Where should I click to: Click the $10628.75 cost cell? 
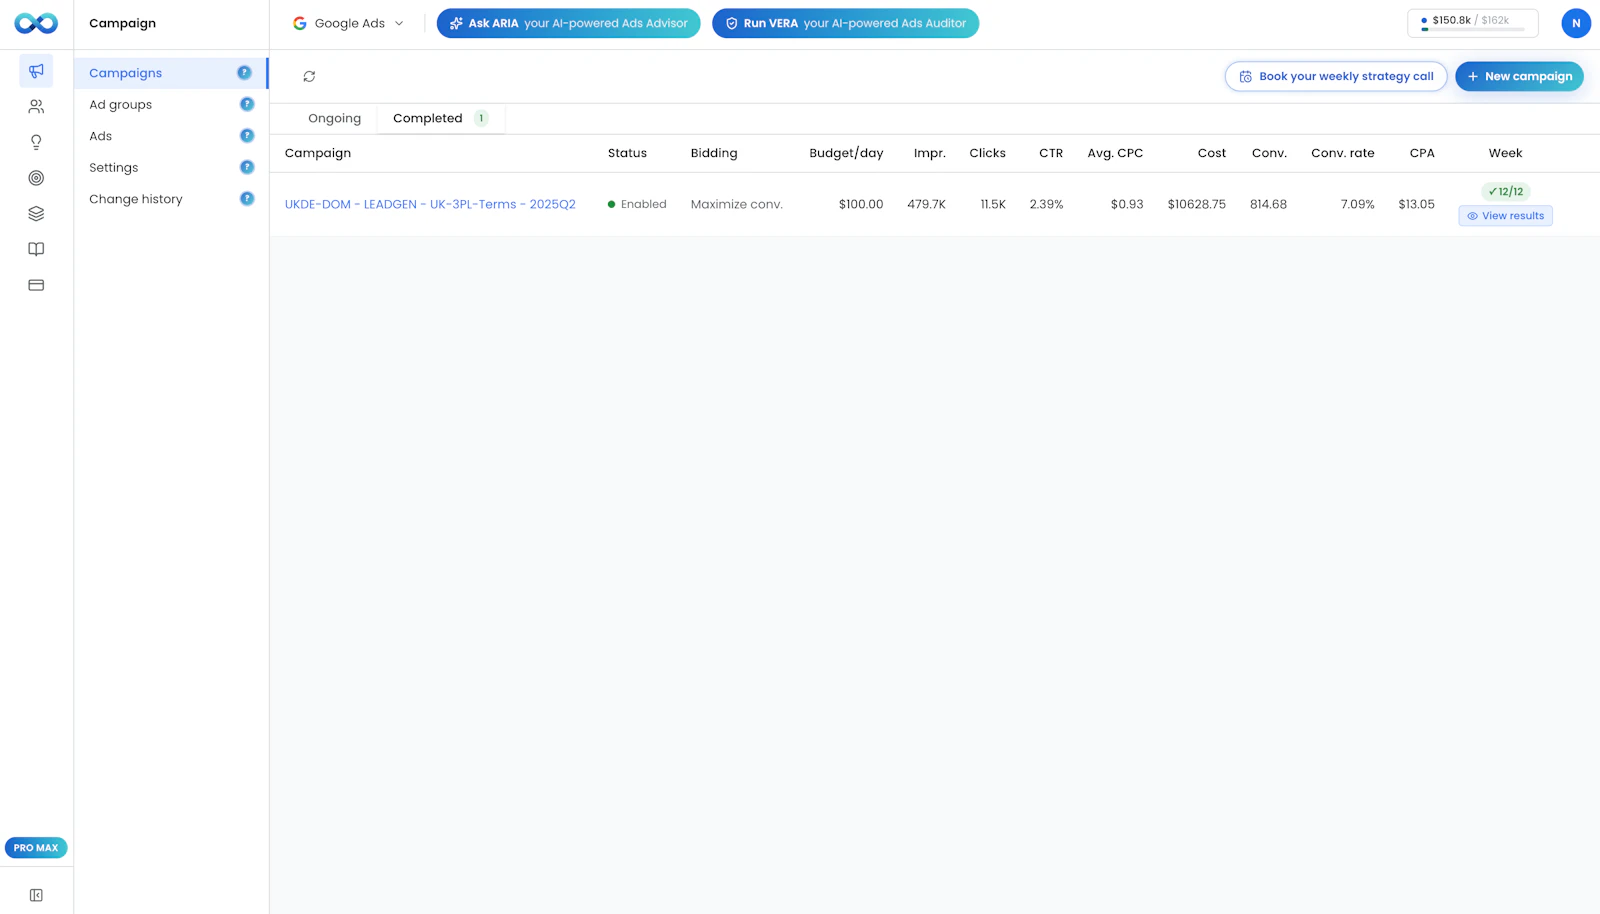(x=1197, y=204)
